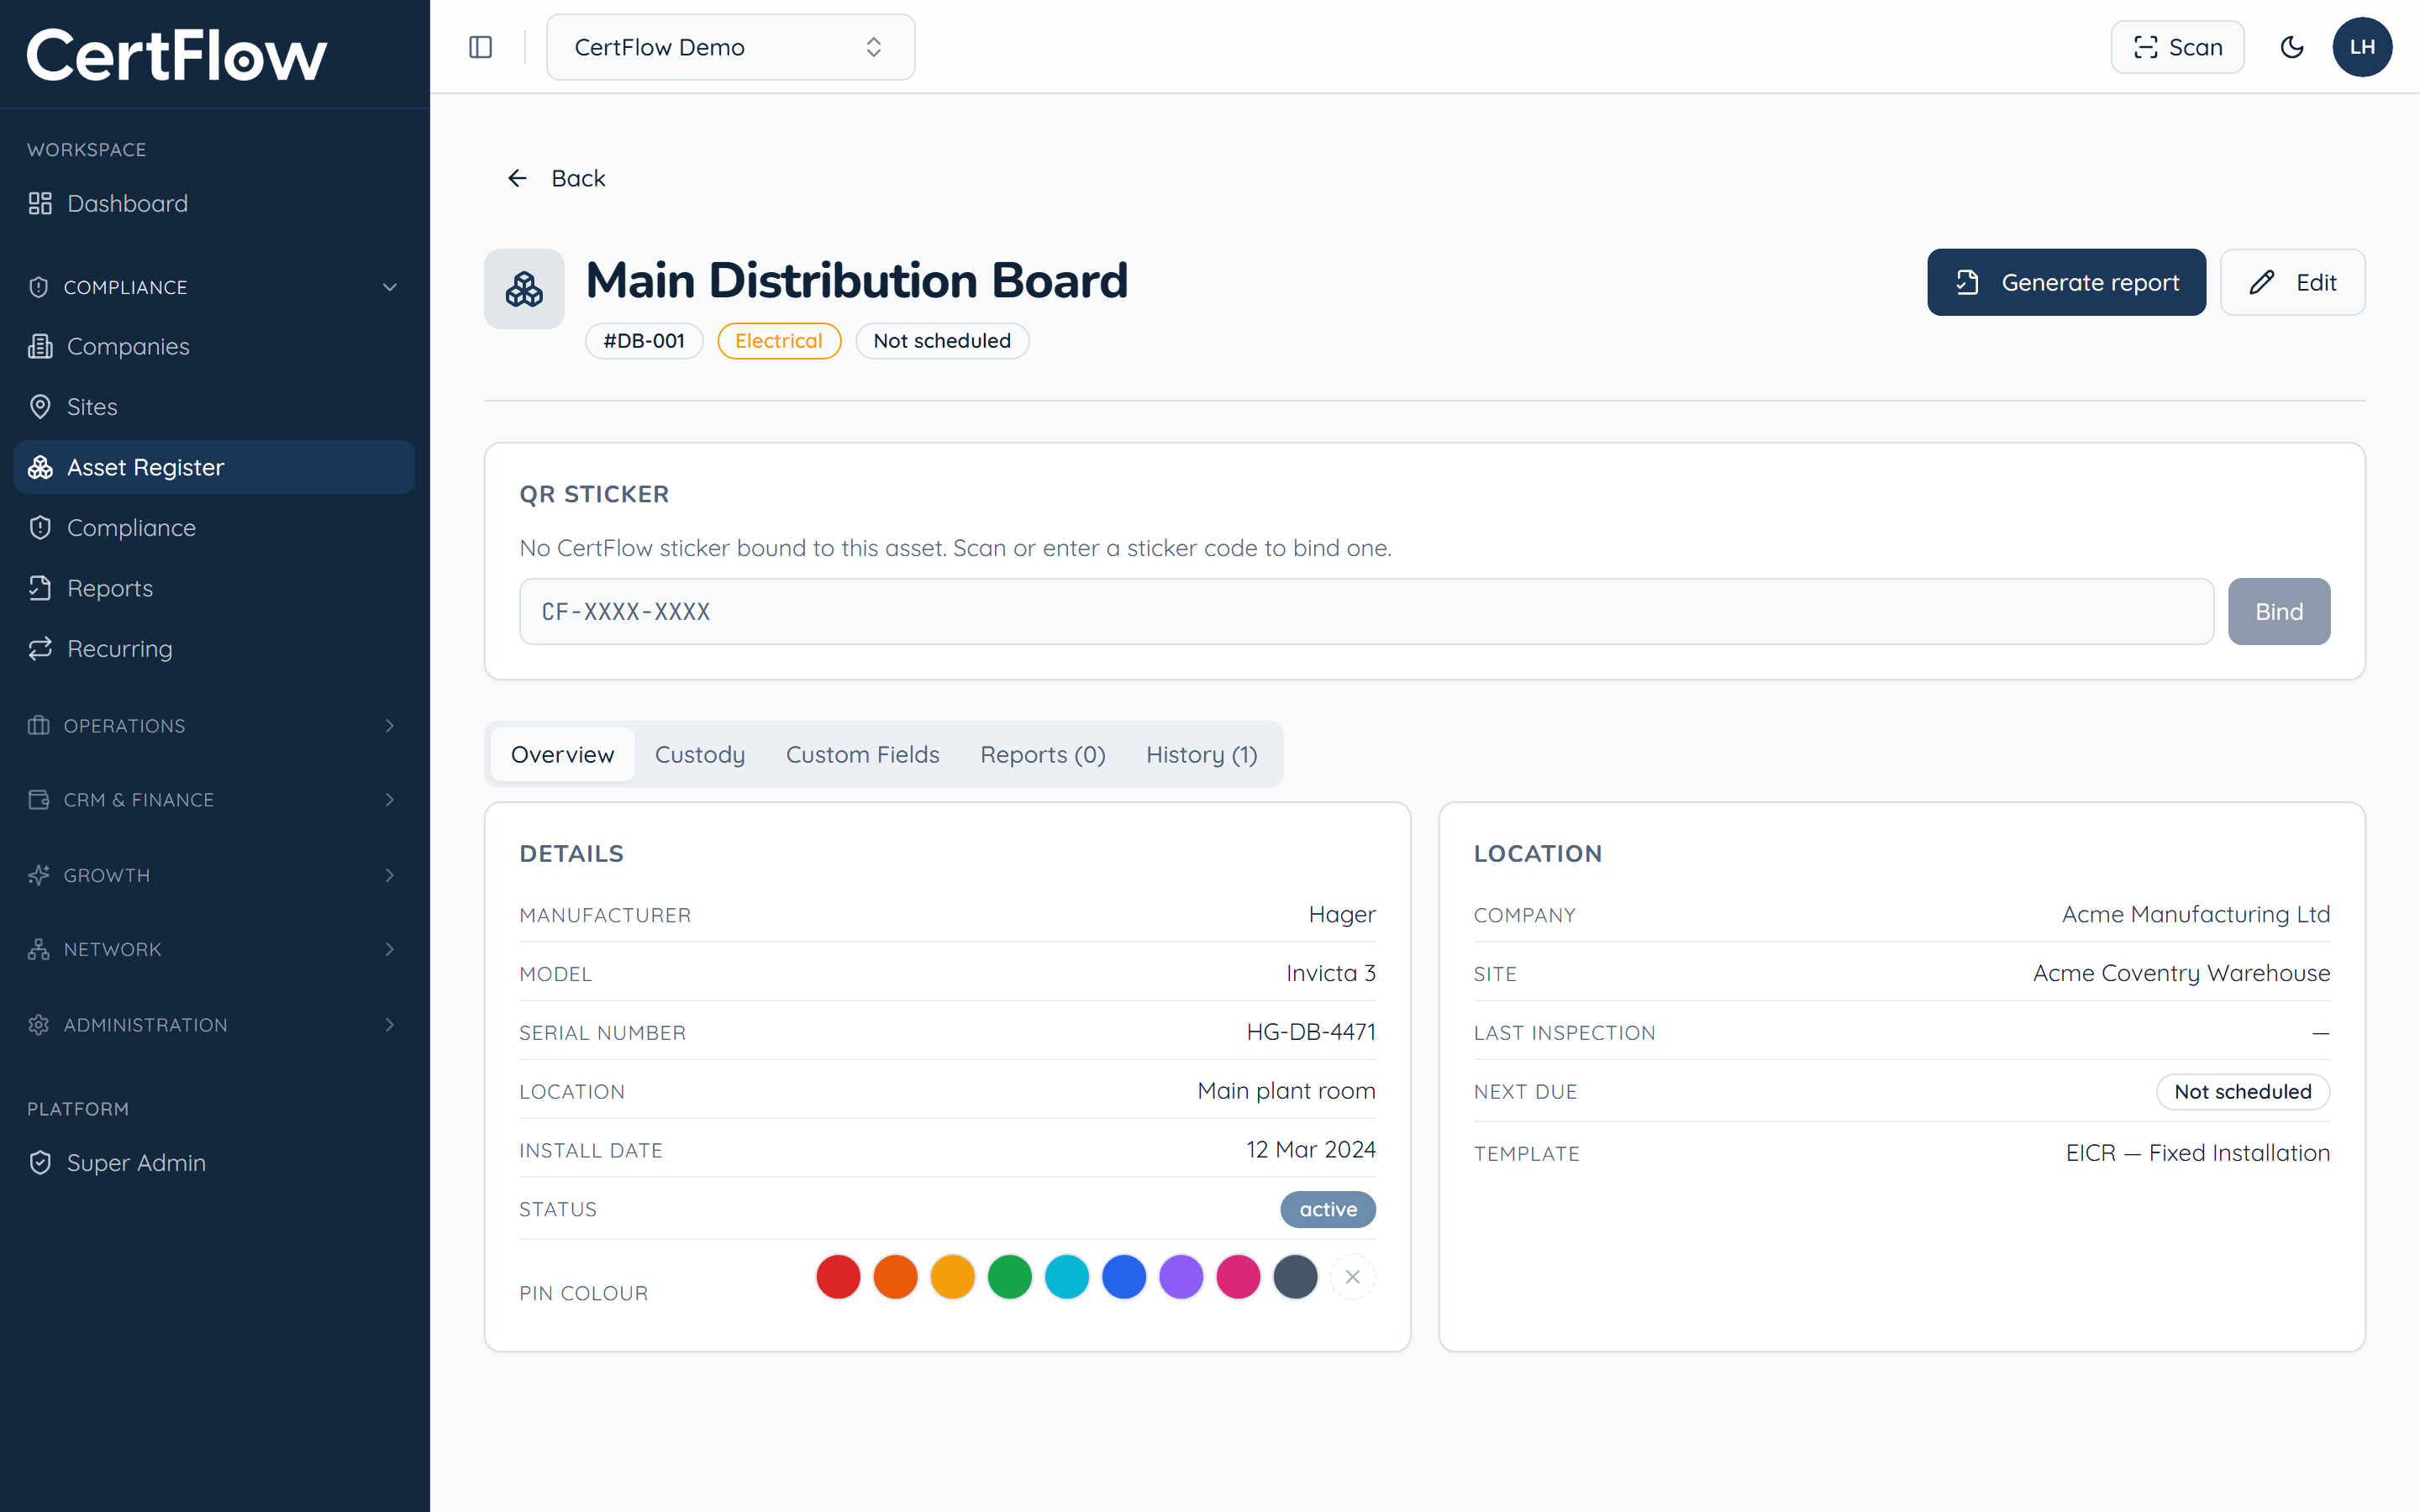Clear the pin colour with X
The width and height of the screenshot is (2420, 1512).
click(x=1352, y=1277)
